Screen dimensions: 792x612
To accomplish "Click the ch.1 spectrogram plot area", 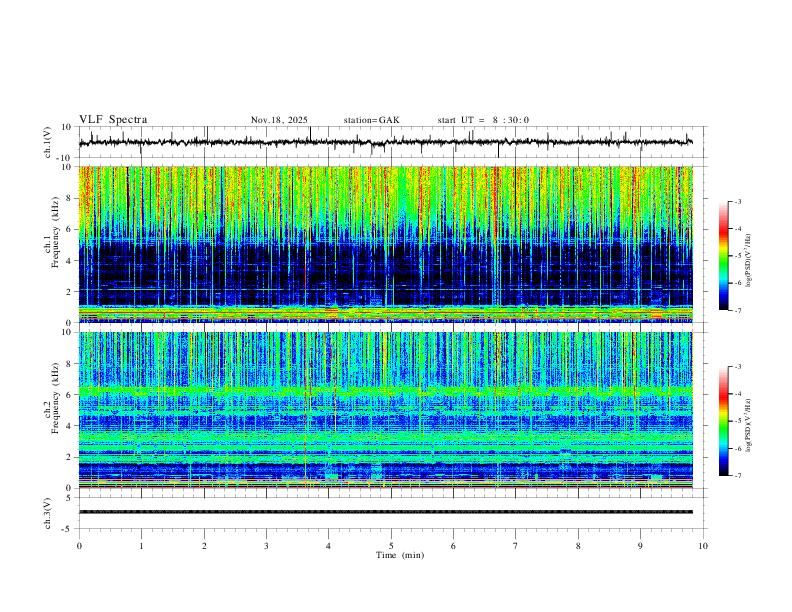I will (x=386, y=244).
